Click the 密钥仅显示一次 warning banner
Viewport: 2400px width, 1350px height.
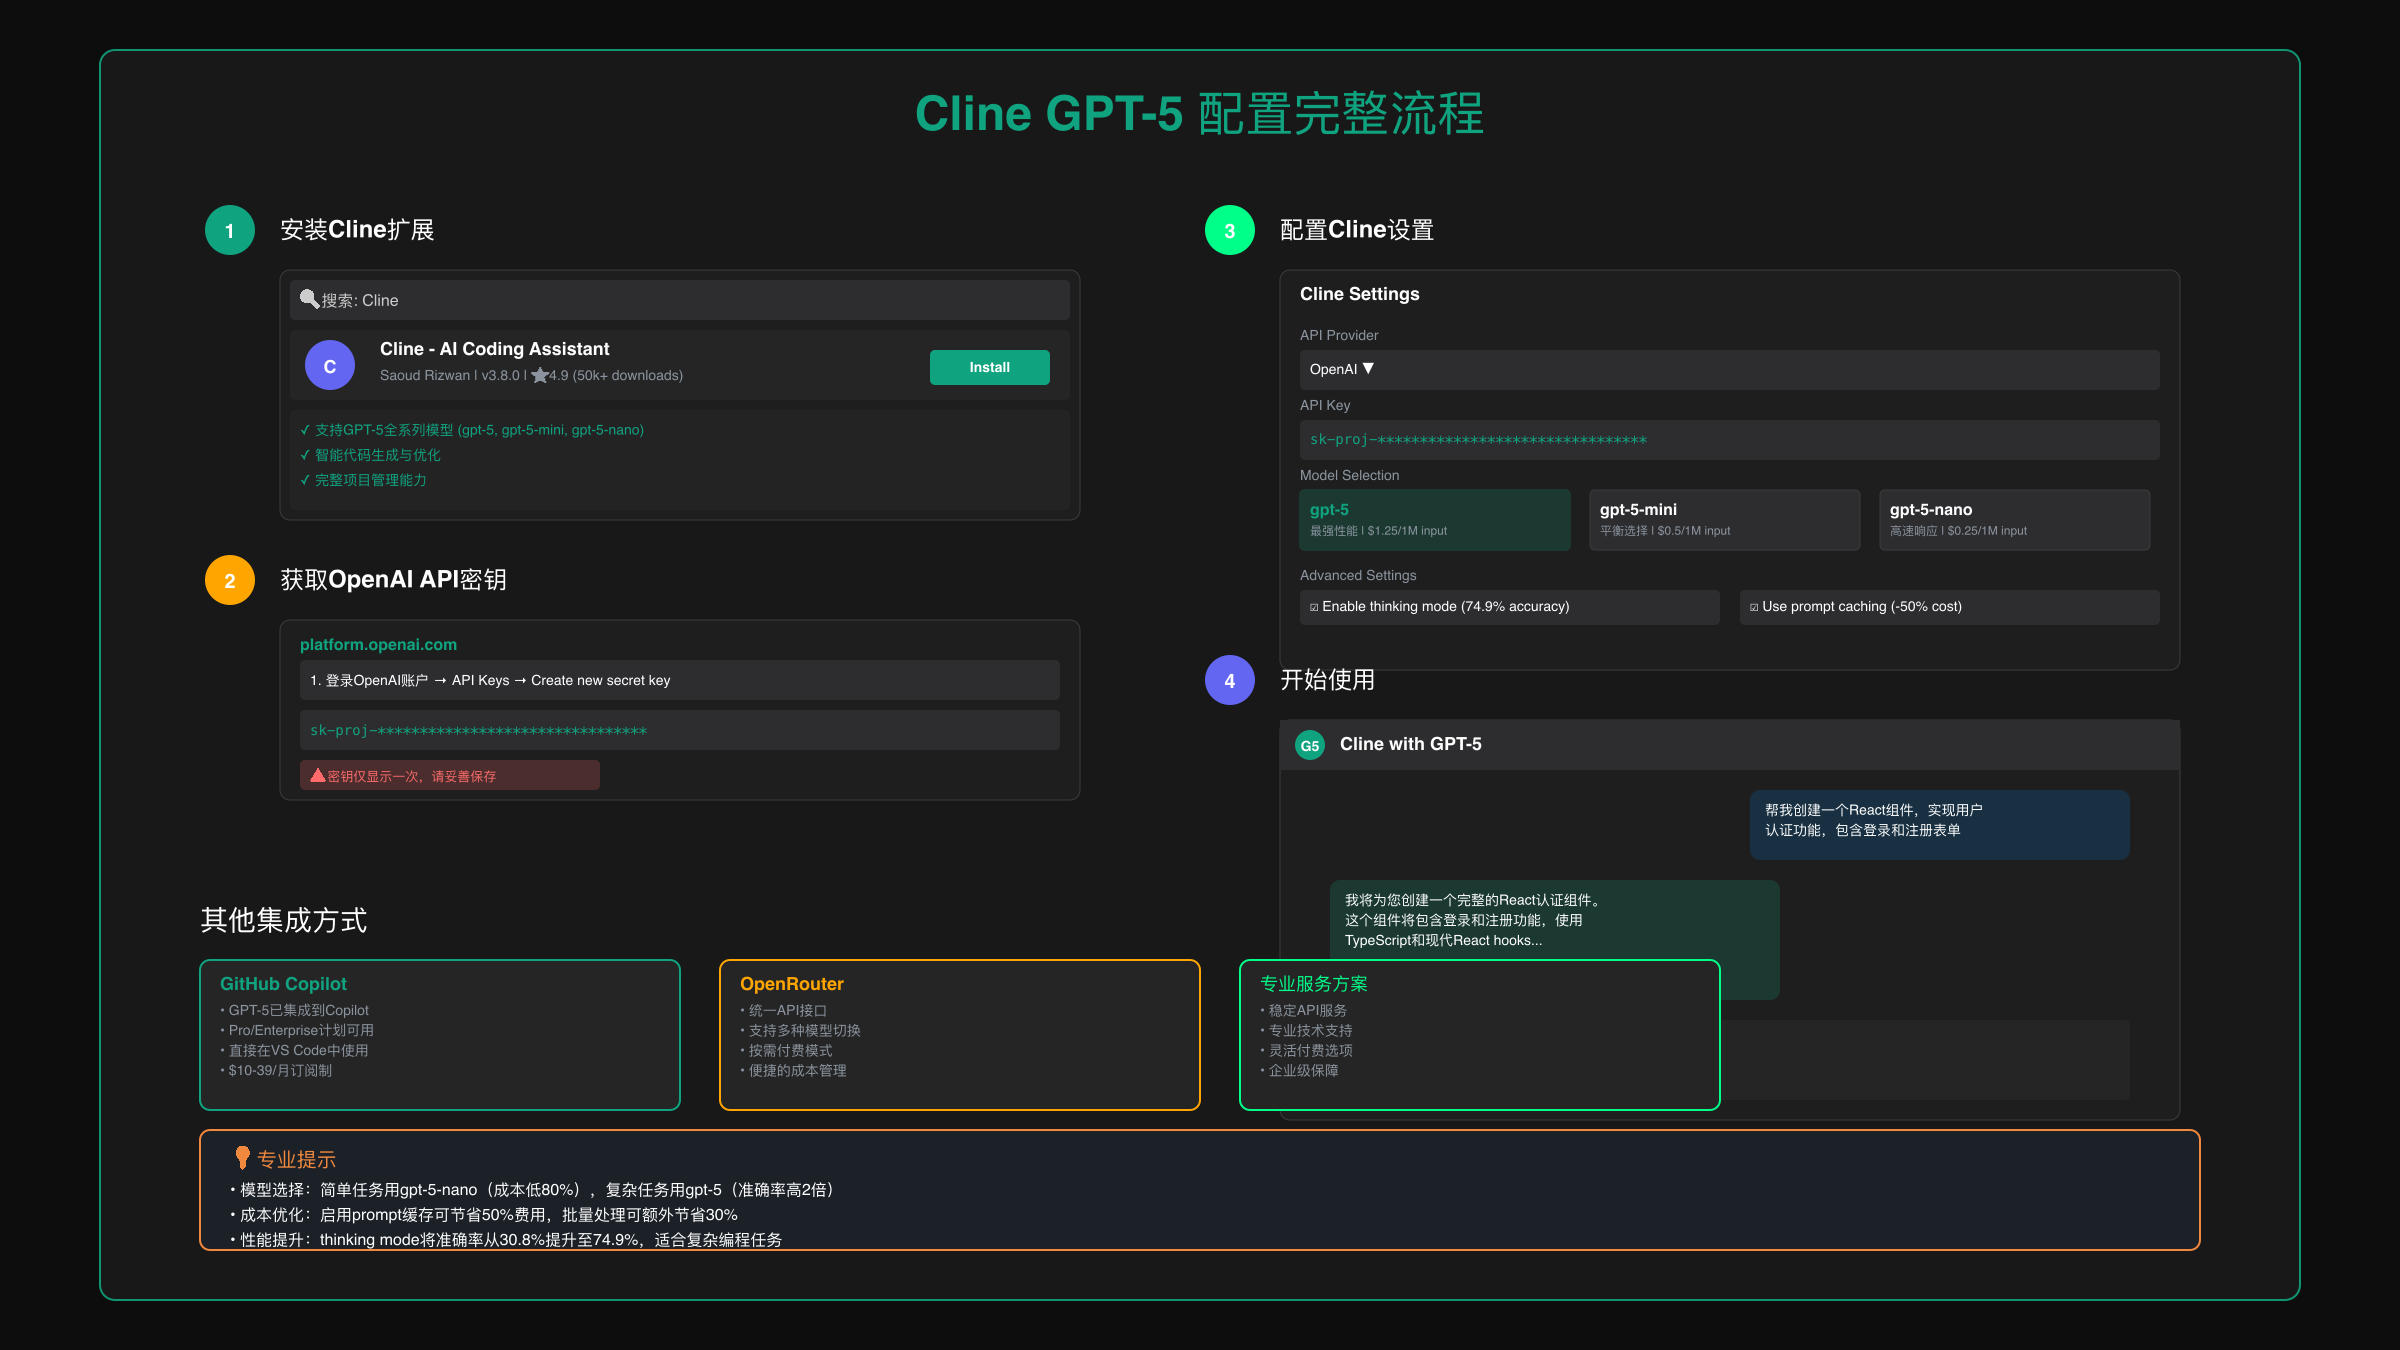pyautogui.click(x=450, y=775)
